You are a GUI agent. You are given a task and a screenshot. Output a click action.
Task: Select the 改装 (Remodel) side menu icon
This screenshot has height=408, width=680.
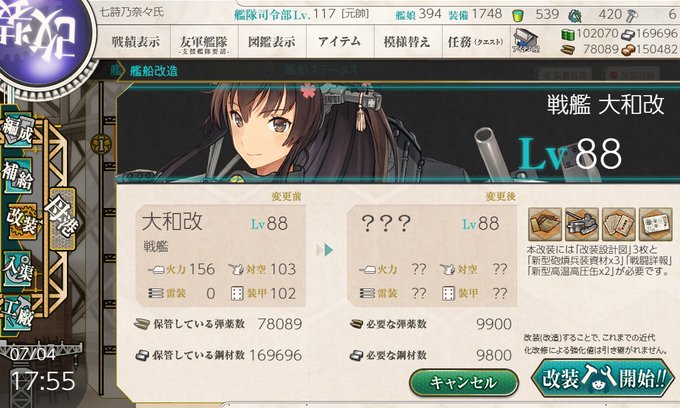pos(23,221)
